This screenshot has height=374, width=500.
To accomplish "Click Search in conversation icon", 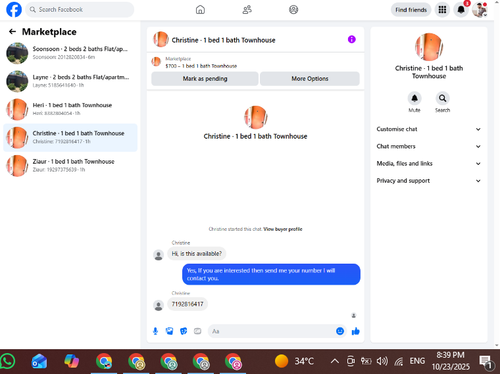I will point(442,99).
